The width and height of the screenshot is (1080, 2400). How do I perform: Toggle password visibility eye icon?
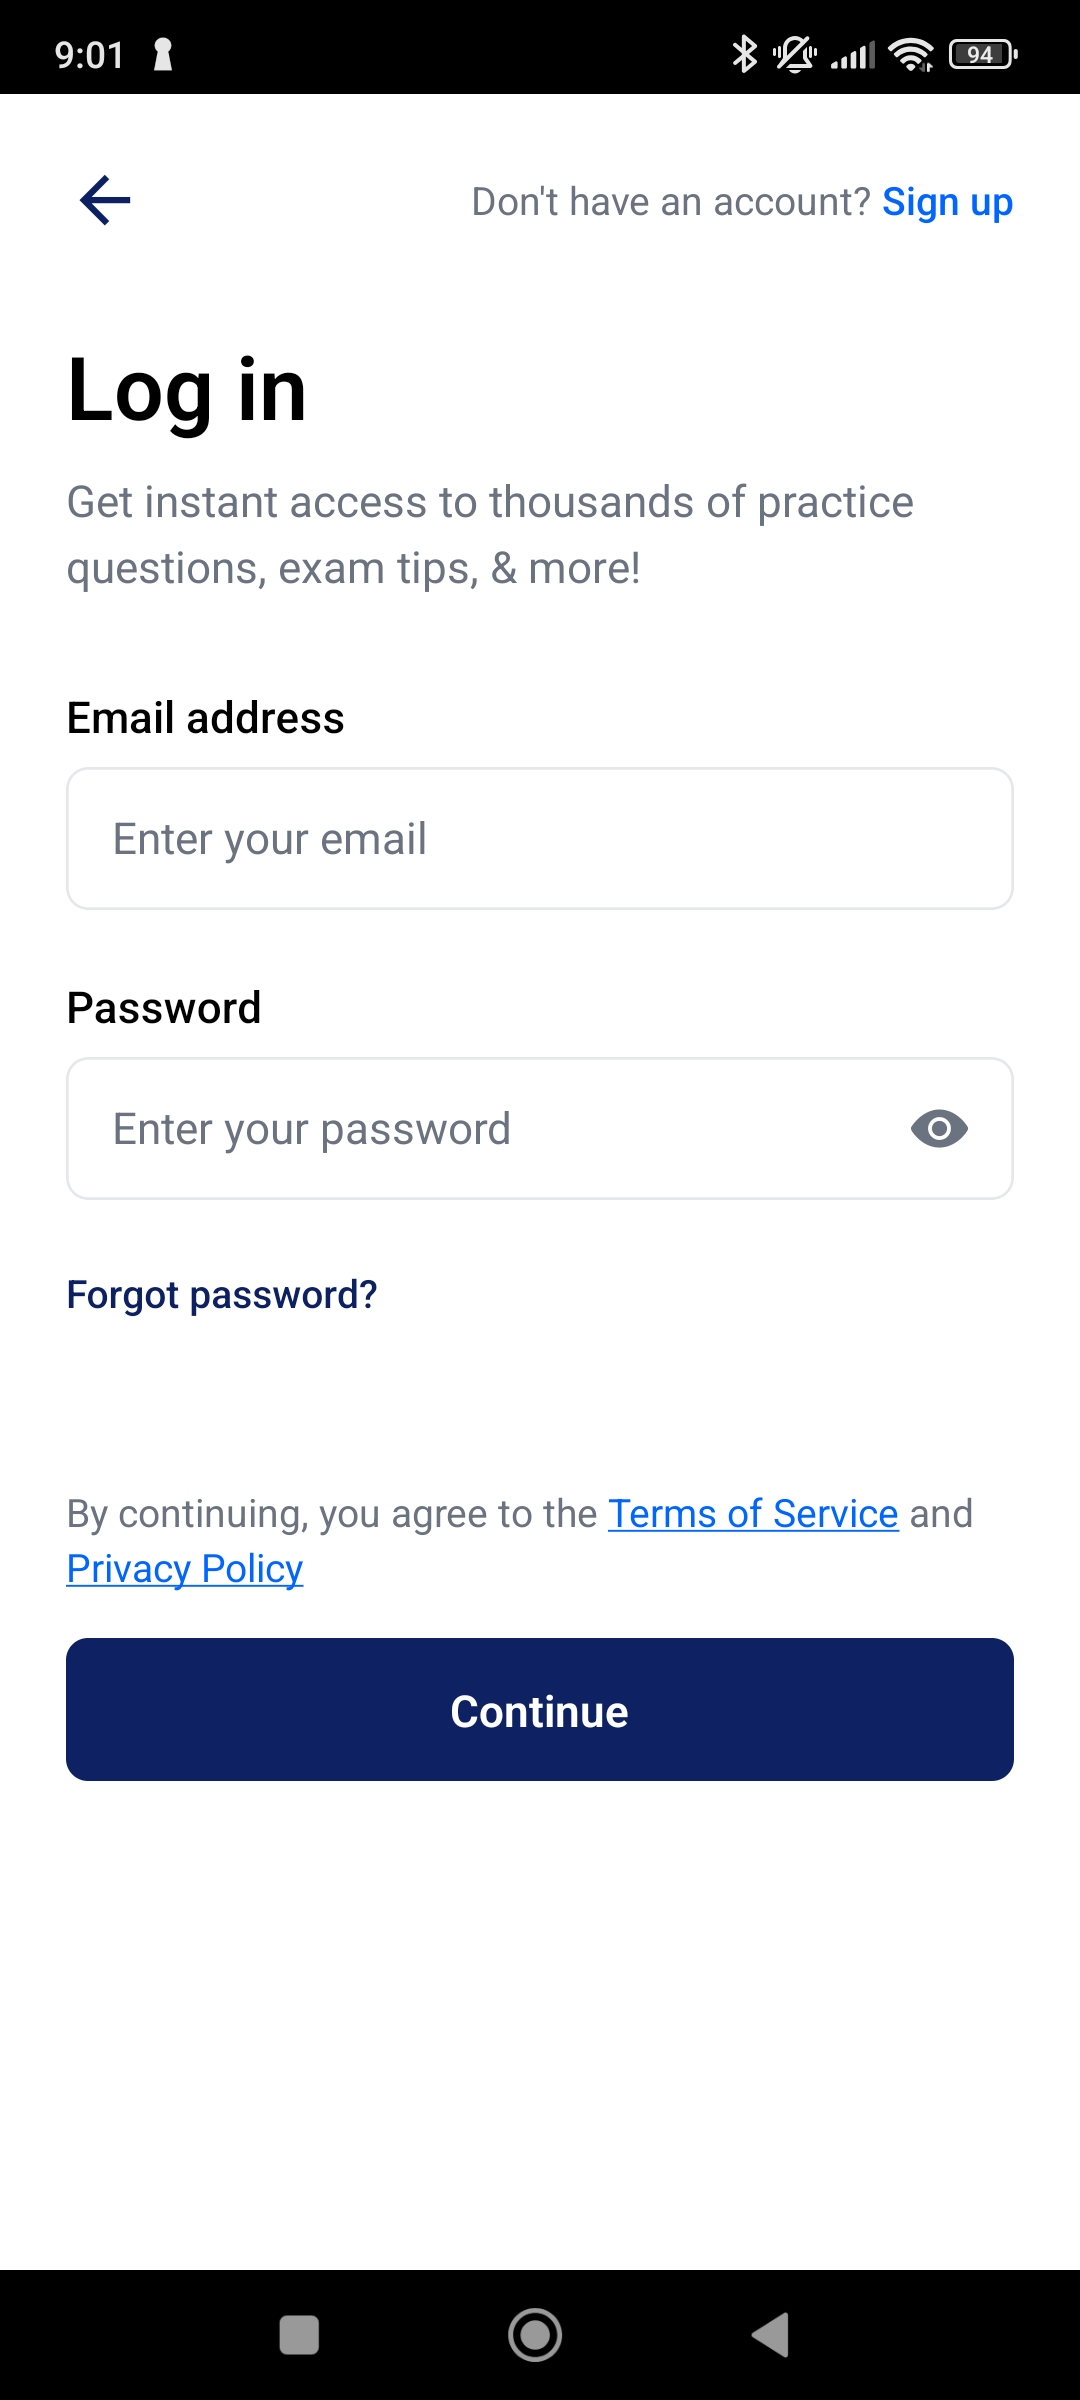point(939,1129)
